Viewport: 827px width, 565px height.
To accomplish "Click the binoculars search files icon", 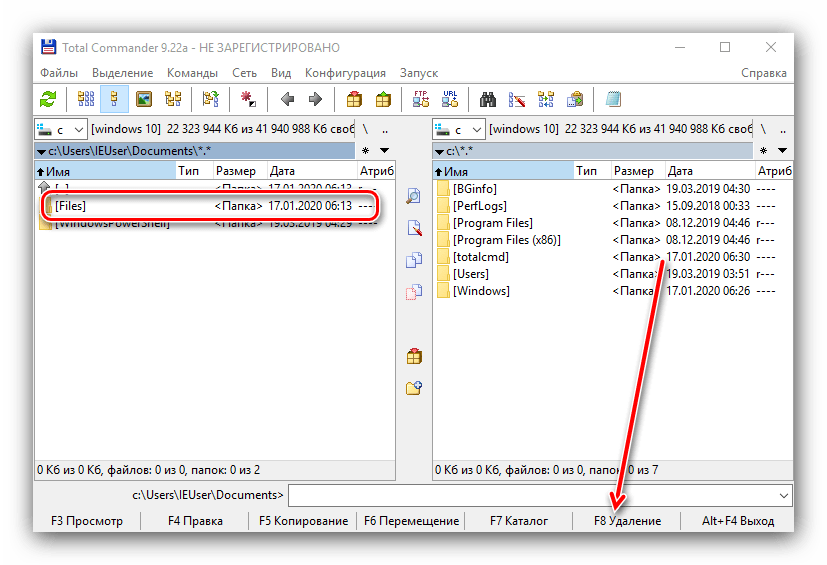I will point(489,99).
